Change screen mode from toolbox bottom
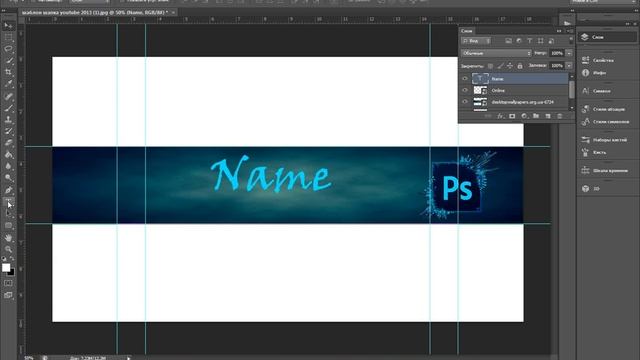The height and width of the screenshot is (360, 640). (x=8, y=295)
